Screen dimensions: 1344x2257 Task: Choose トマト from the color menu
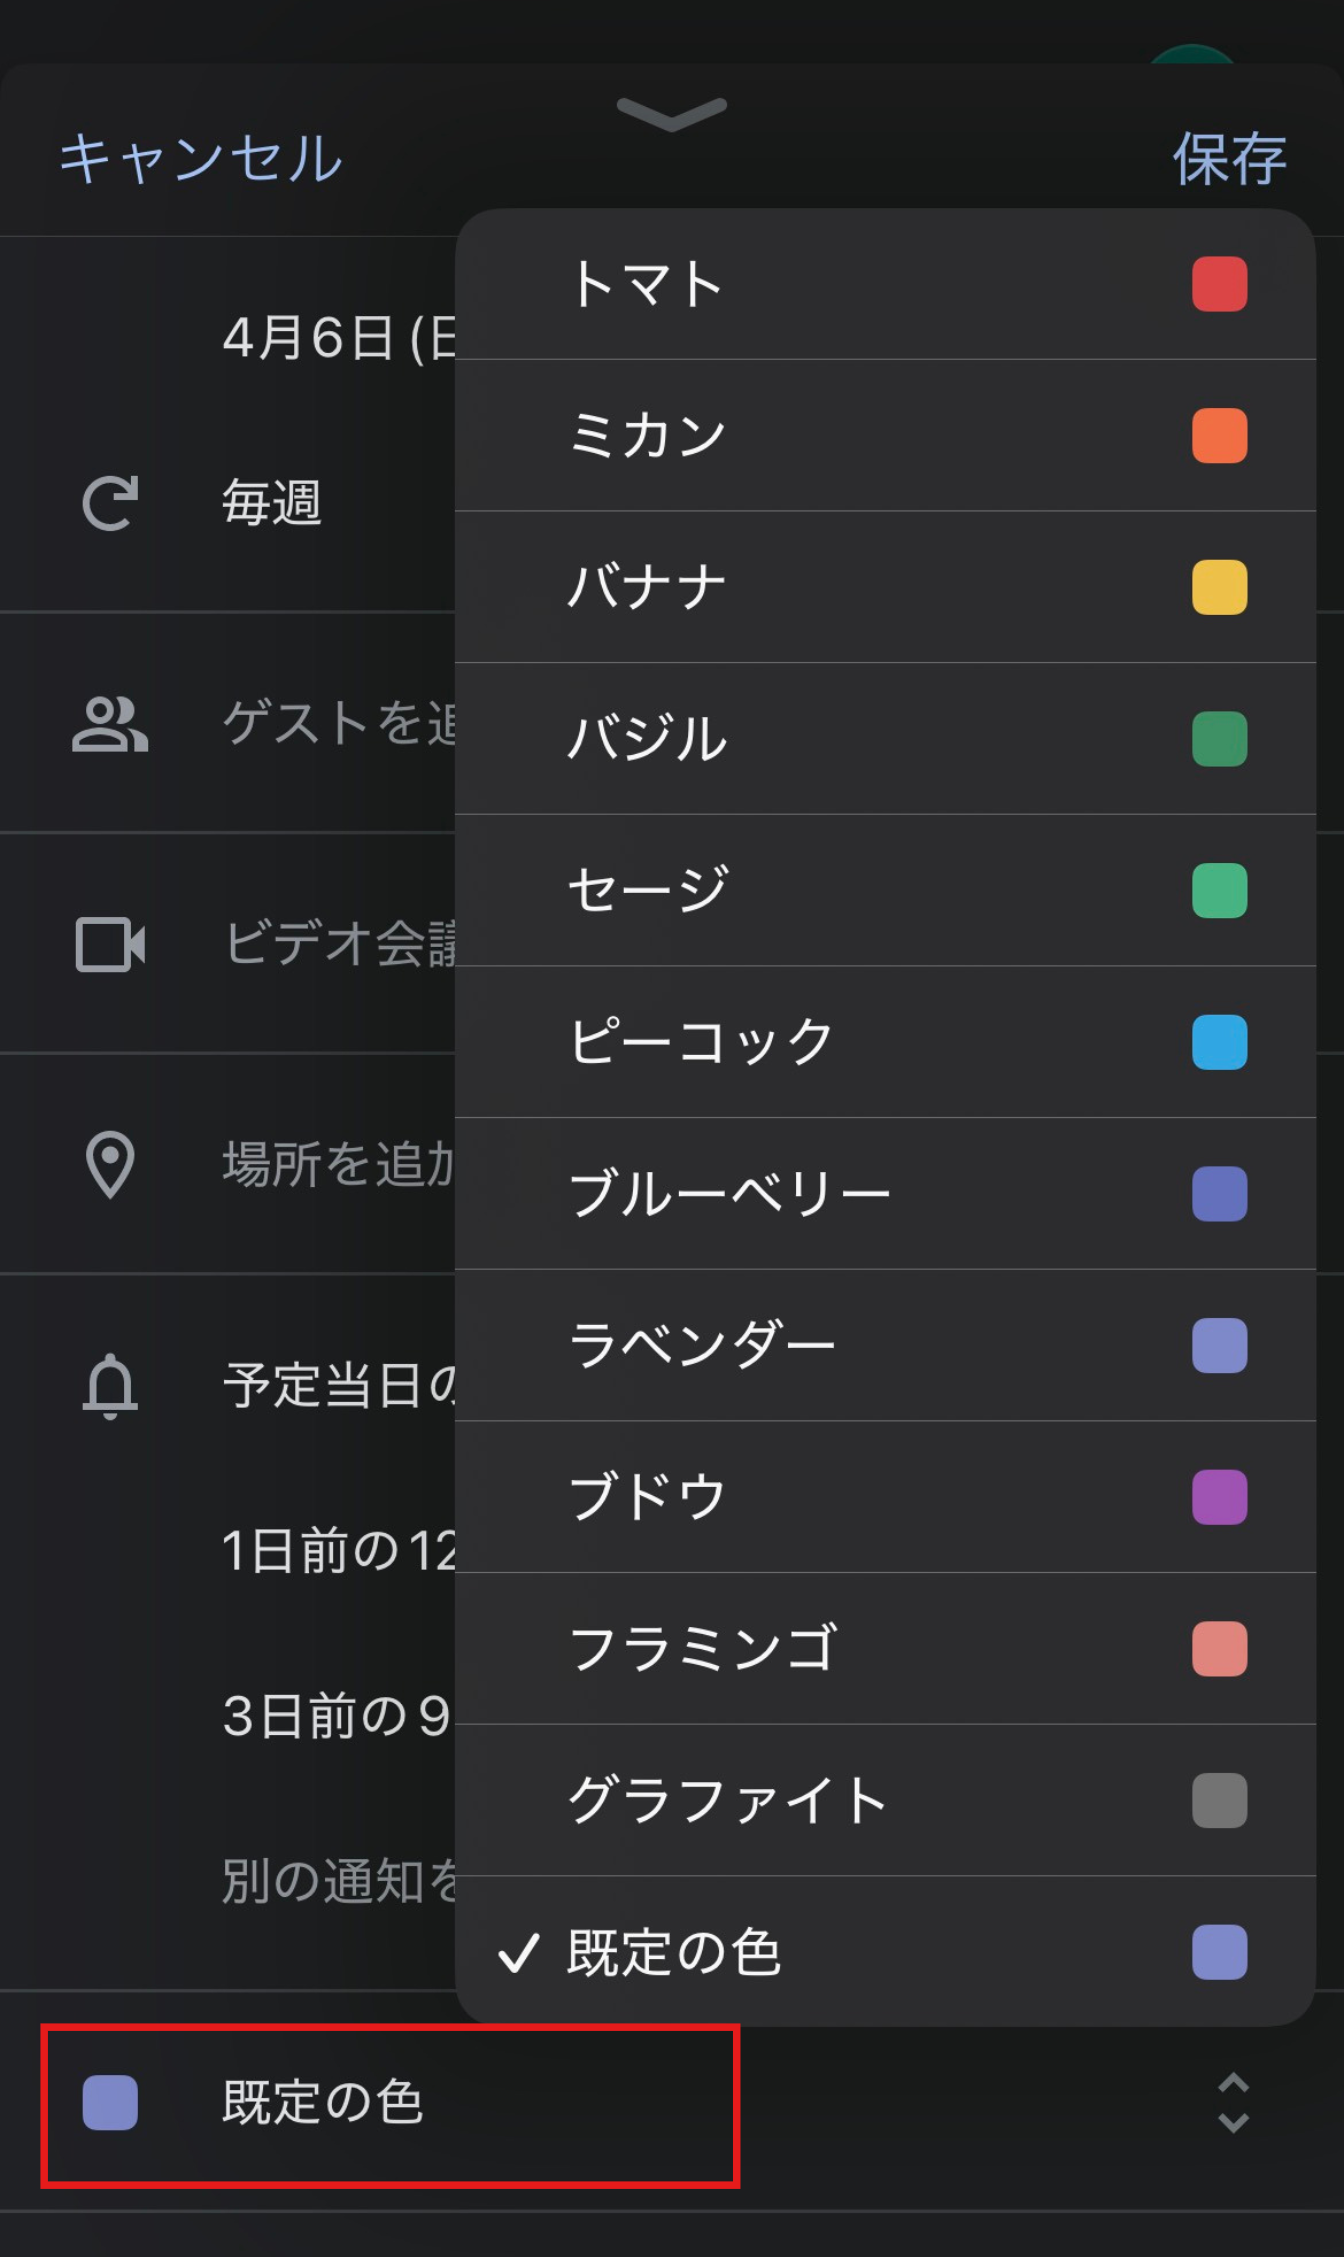(x=646, y=285)
